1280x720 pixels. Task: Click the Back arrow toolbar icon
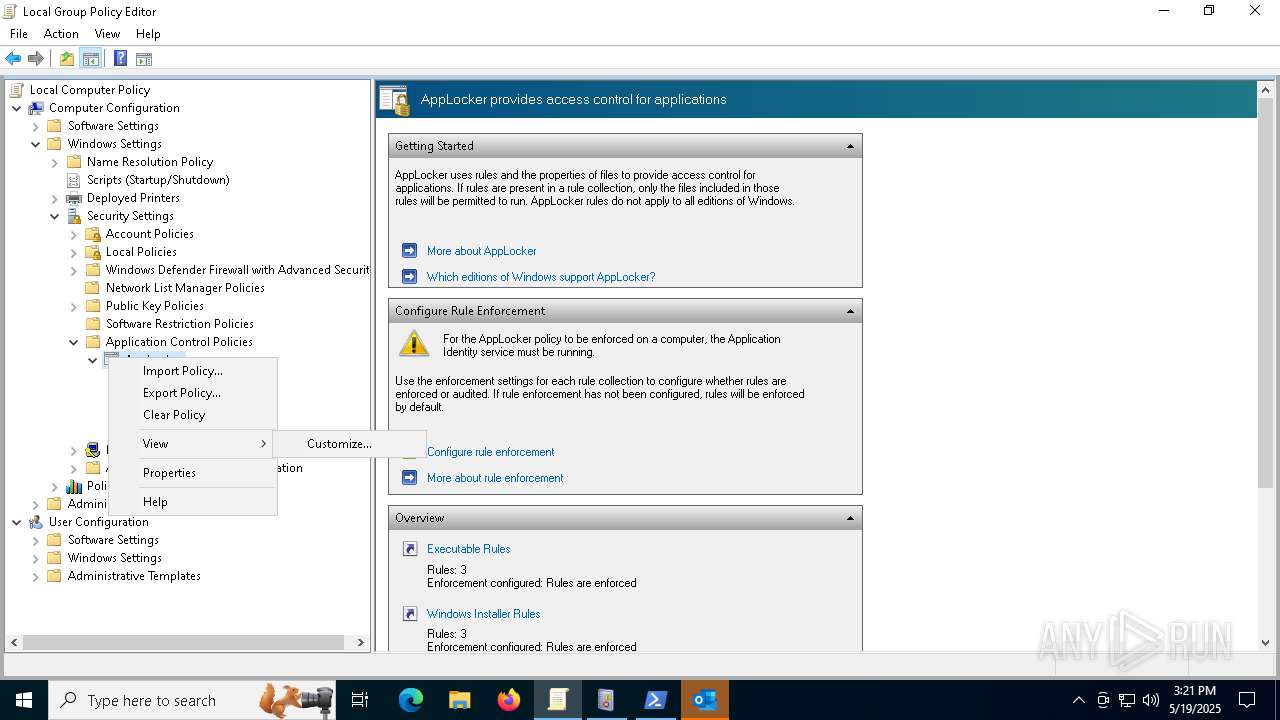13,59
